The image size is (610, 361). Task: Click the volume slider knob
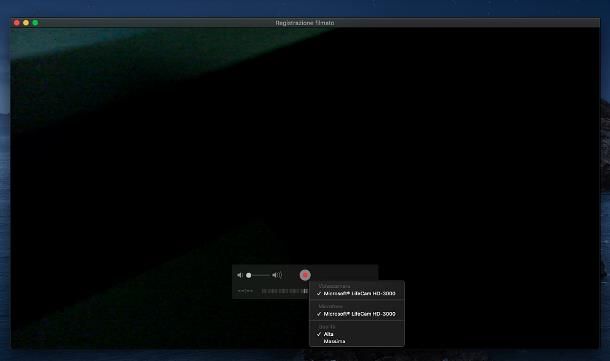pyautogui.click(x=249, y=275)
